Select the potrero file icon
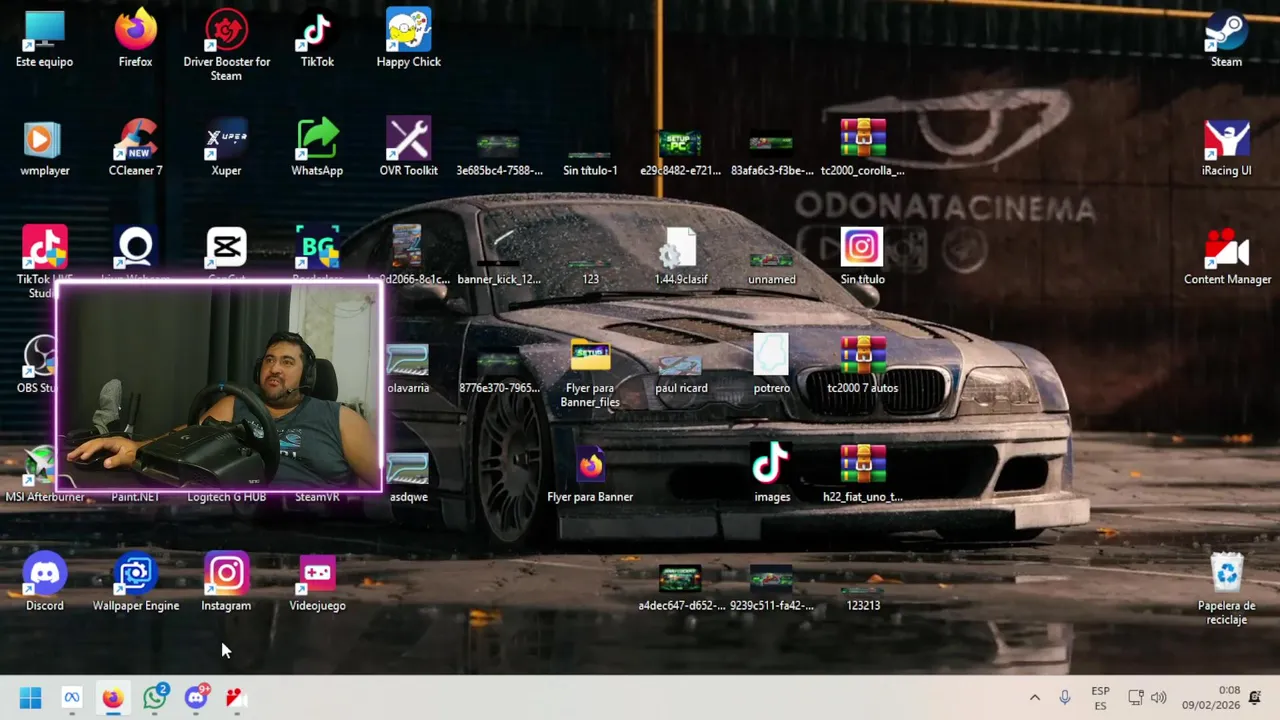 [x=771, y=365]
